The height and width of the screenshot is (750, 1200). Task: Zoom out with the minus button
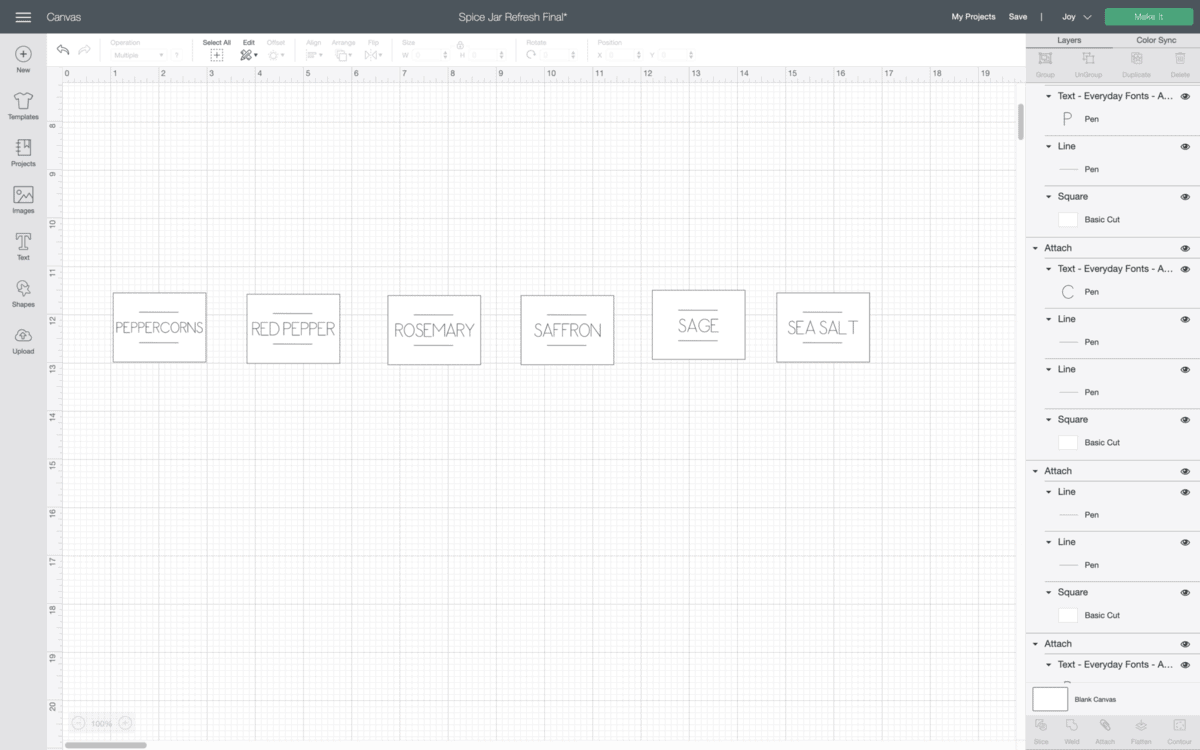pyautogui.click(x=78, y=723)
